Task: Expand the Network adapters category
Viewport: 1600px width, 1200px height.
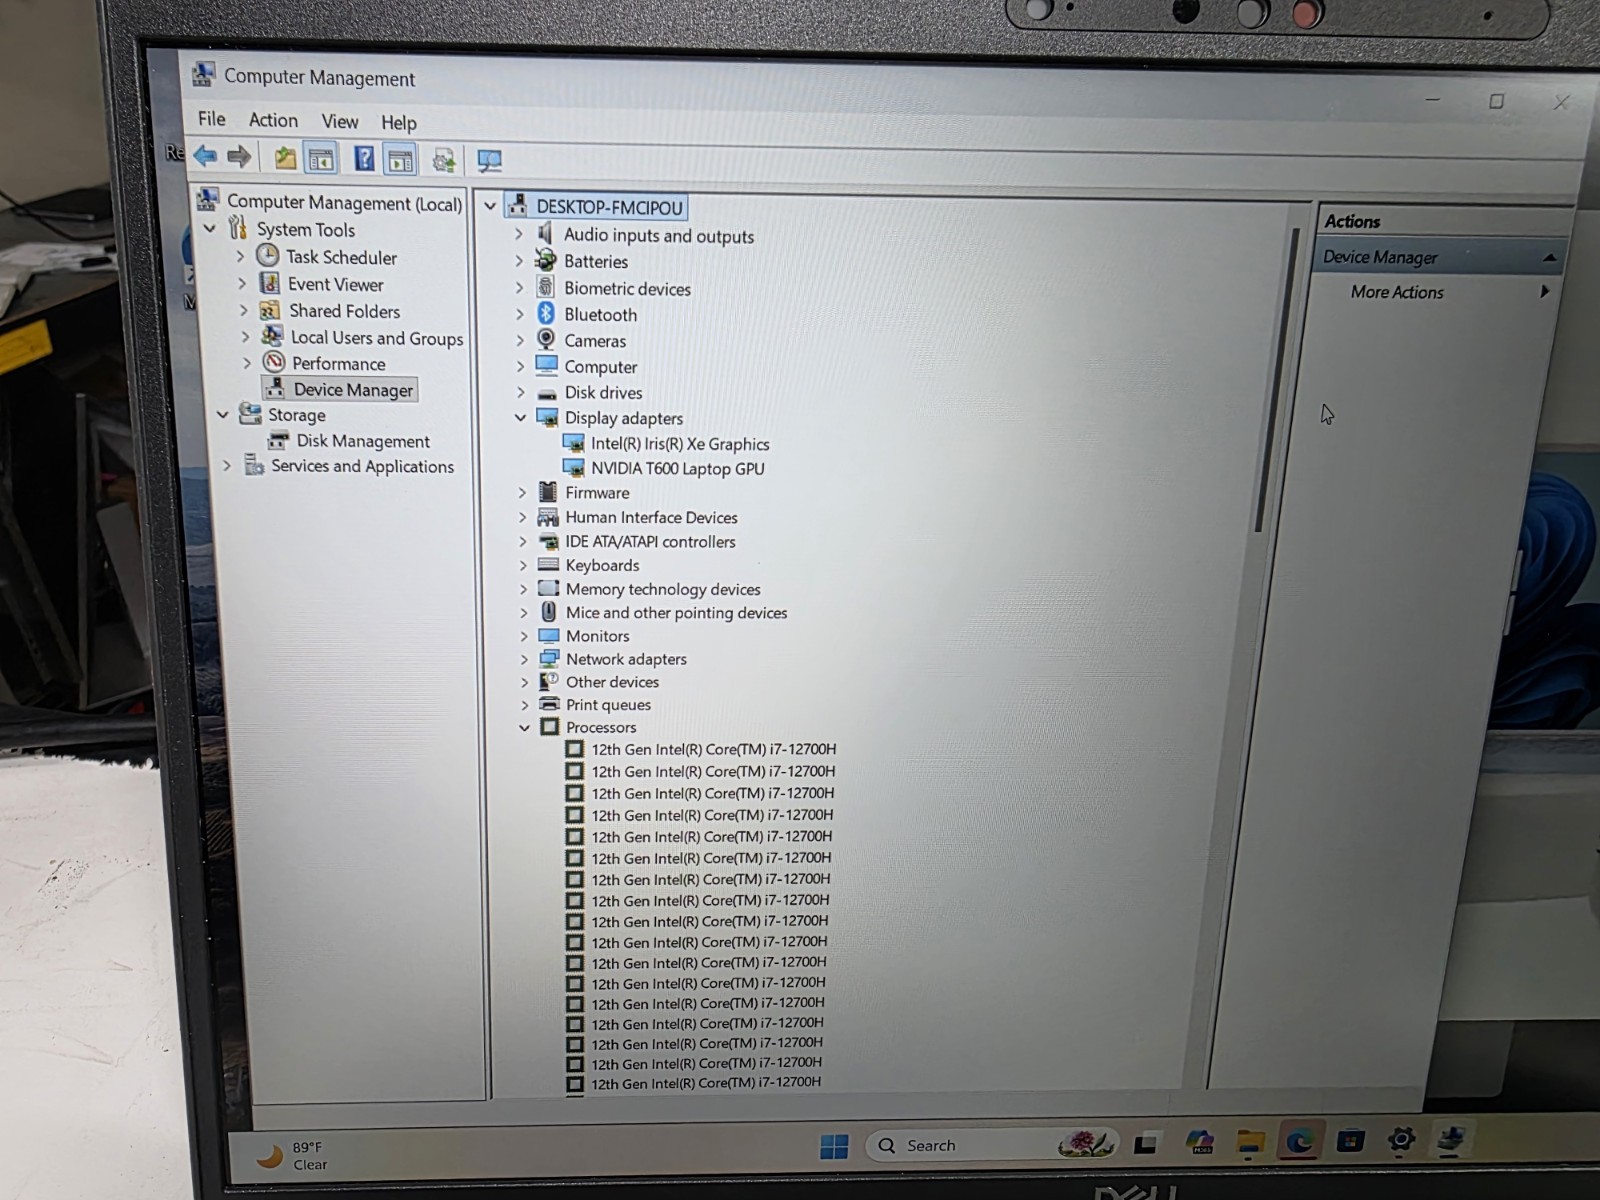Action: coord(523,659)
